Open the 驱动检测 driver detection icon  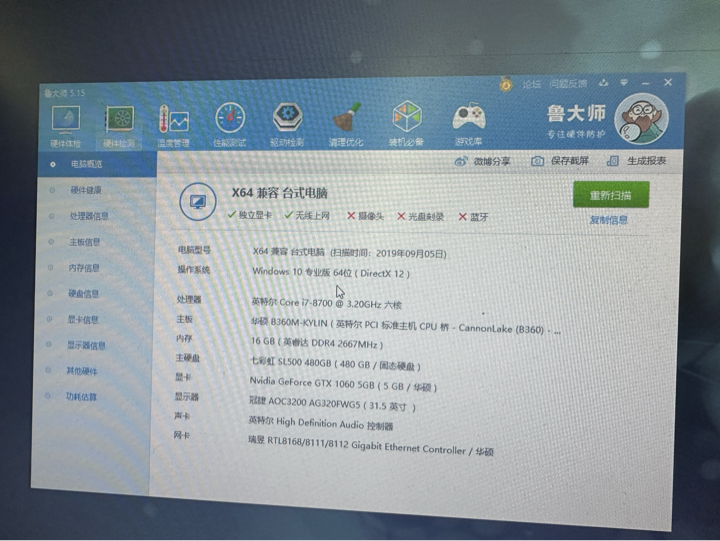pos(287,124)
